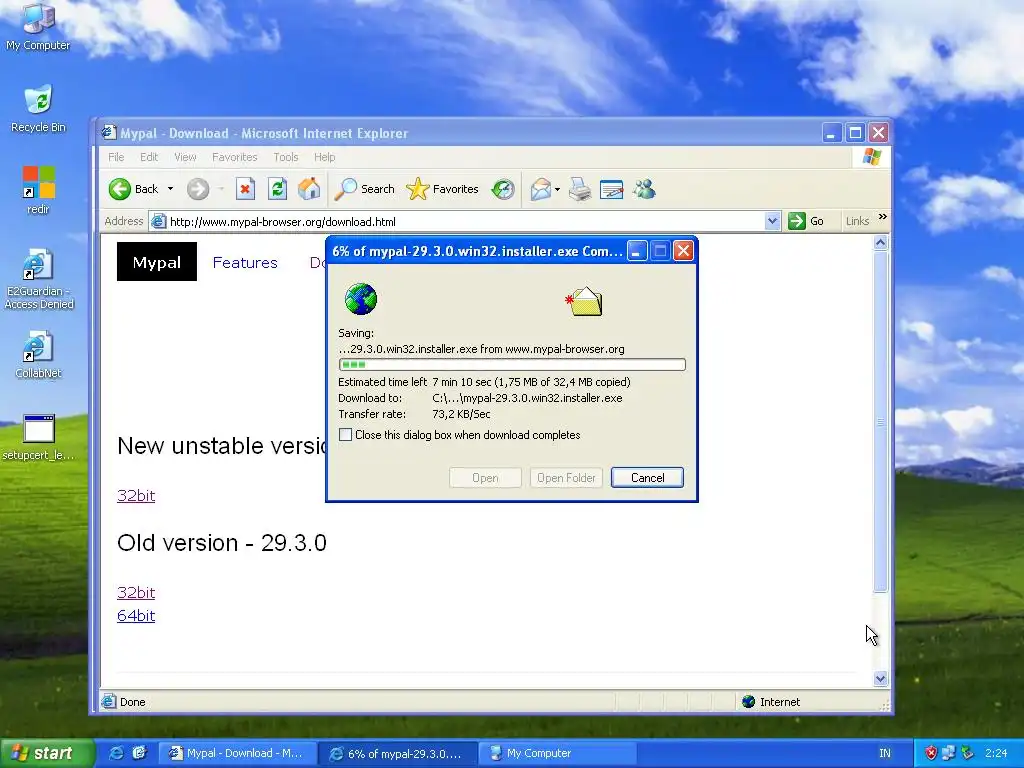The image size is (1024, 768).
Task: Open the Favorites pane
Action: click(442, 189)
